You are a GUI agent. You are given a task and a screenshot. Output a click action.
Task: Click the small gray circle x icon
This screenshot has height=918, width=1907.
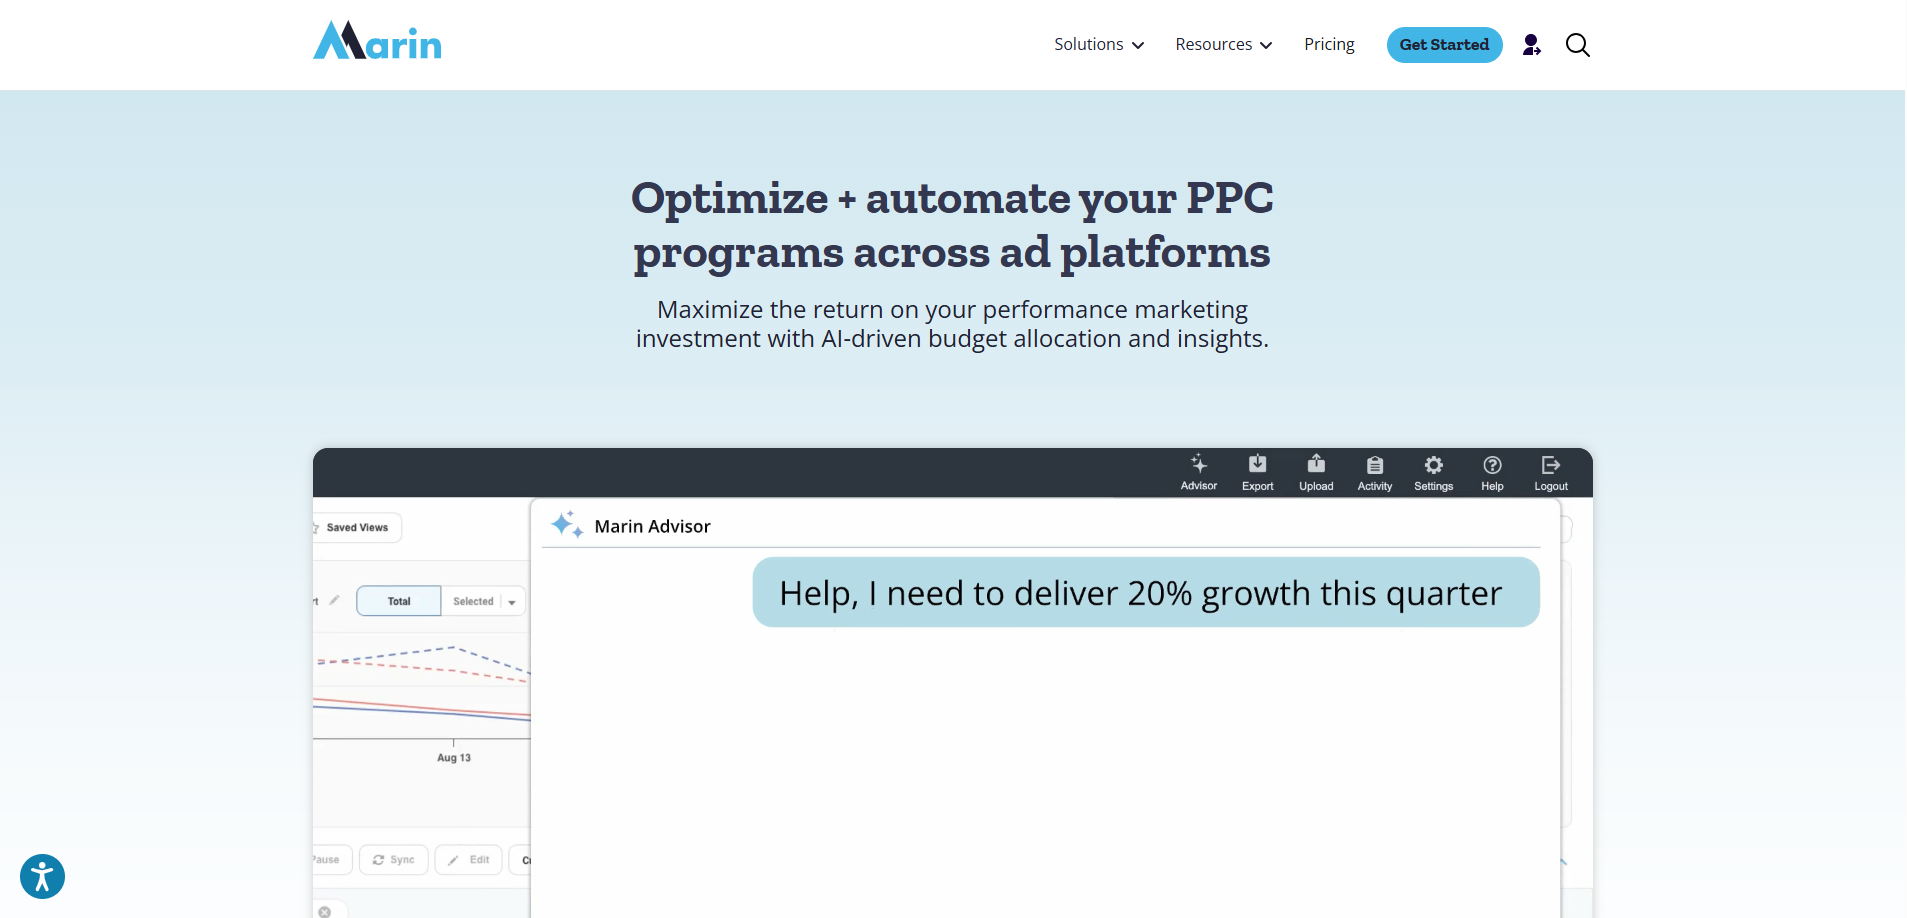[324, 911]
